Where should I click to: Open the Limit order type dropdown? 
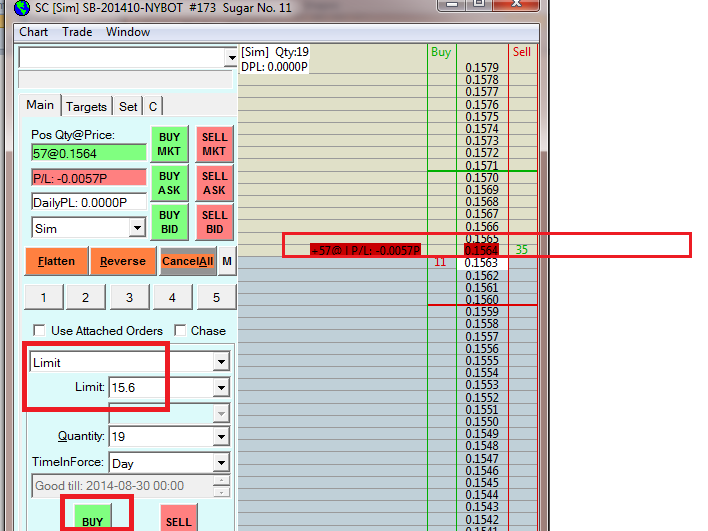221,362
